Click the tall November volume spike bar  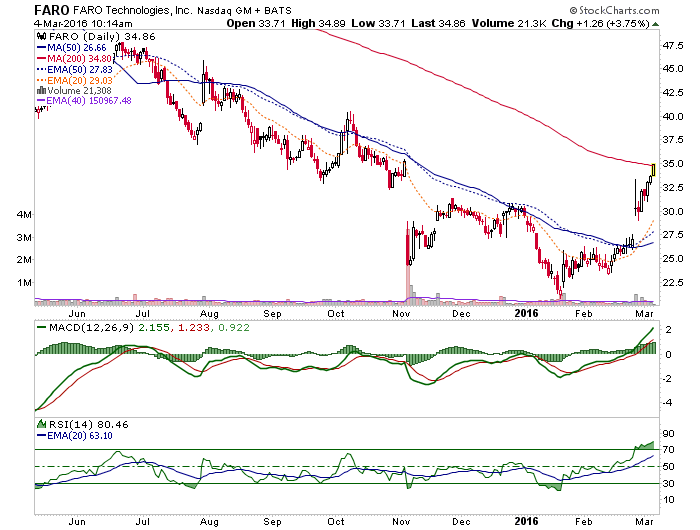pos(408,267)
